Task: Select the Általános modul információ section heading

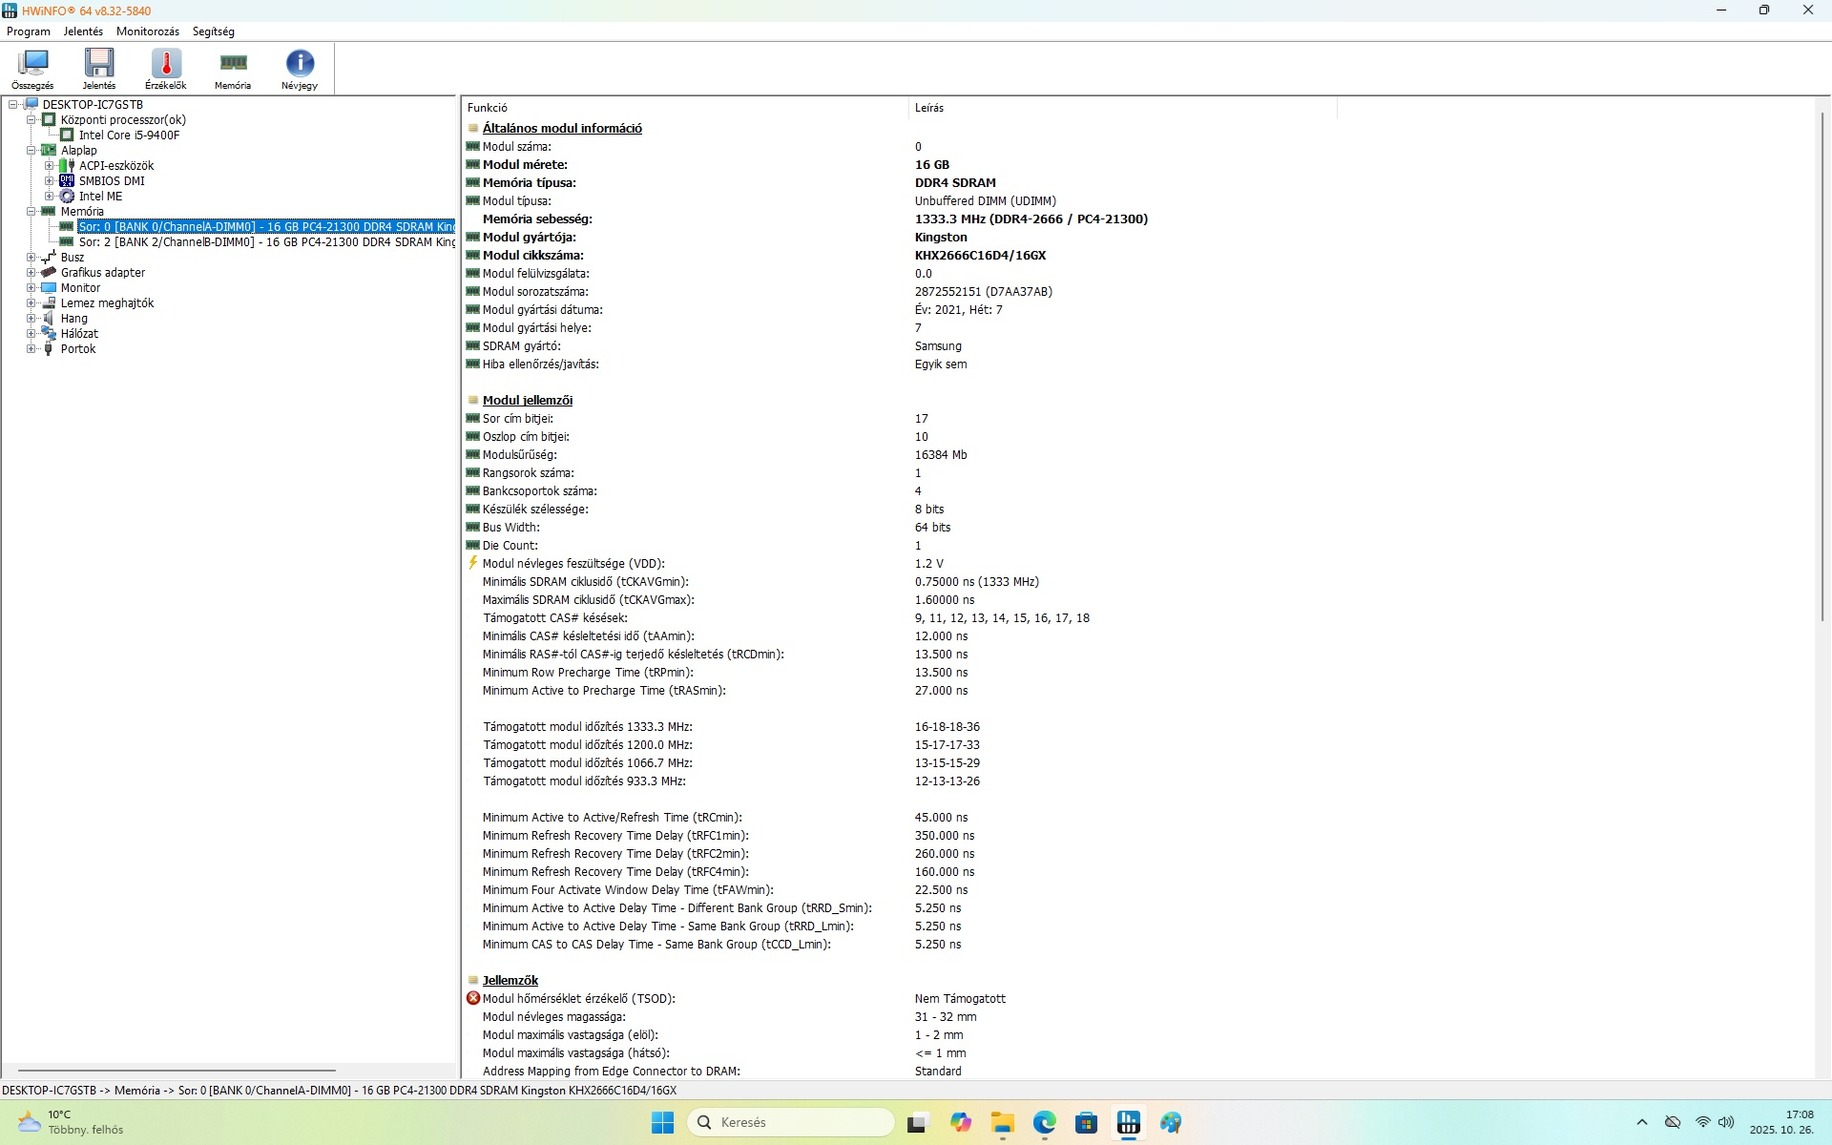Action: (x=562, y=128)
